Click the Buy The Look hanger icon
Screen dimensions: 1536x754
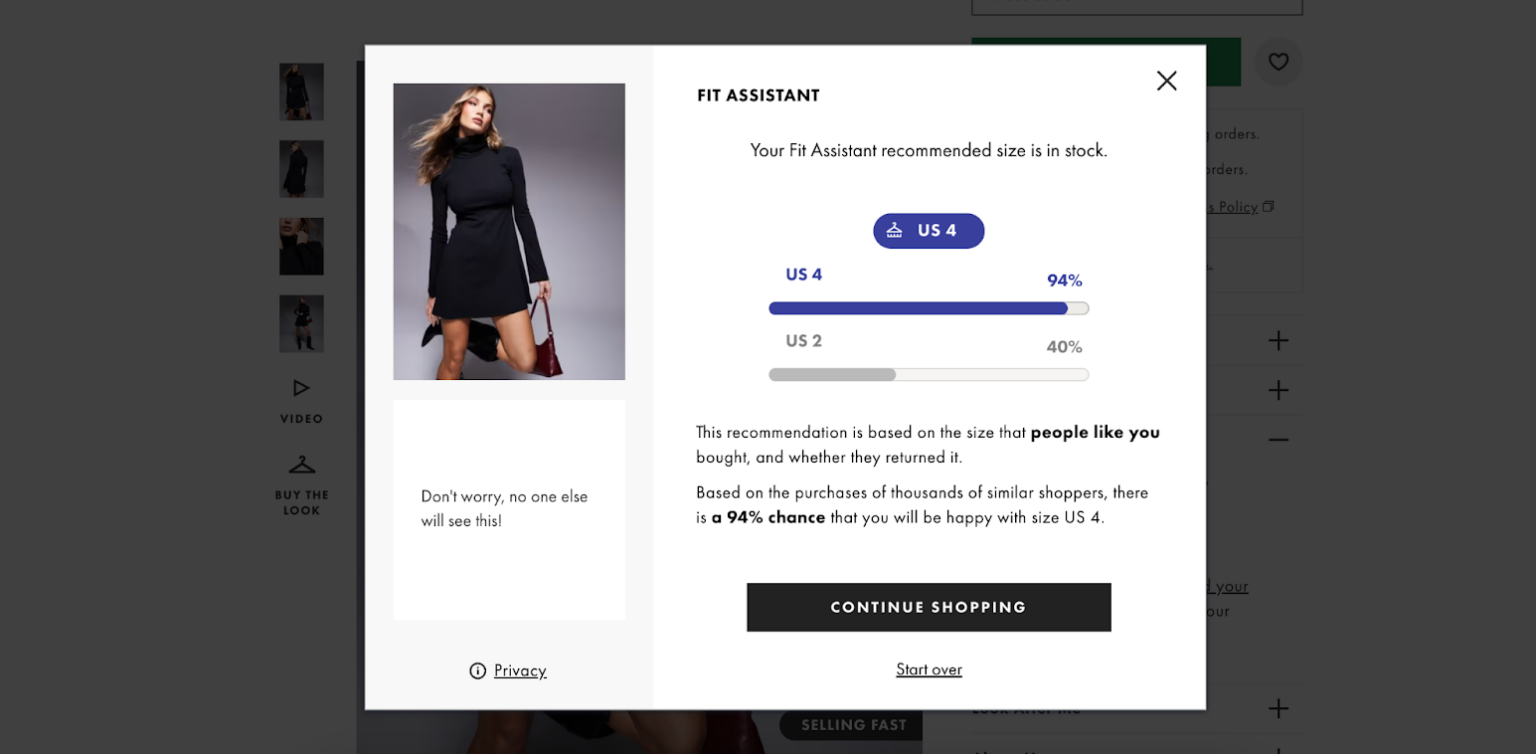301,463
